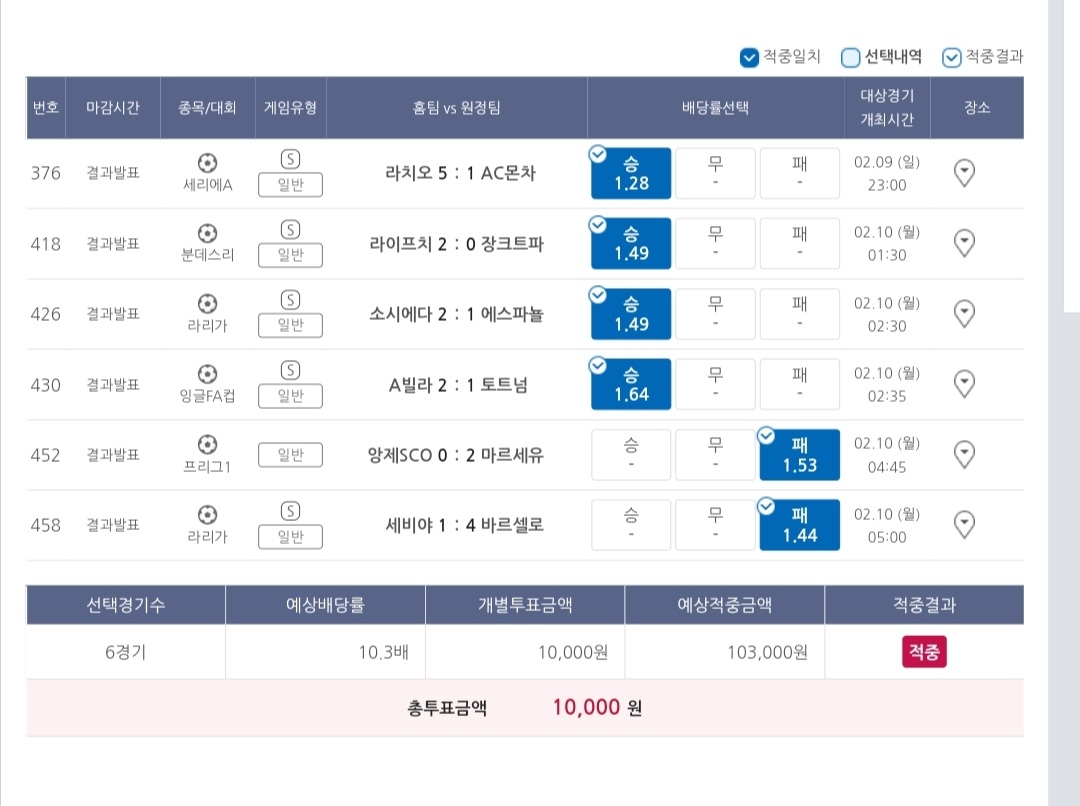This screenshot has height=806, width=1080.
Task: Select 무 option for A빌라 match
Action: [716, 384]
